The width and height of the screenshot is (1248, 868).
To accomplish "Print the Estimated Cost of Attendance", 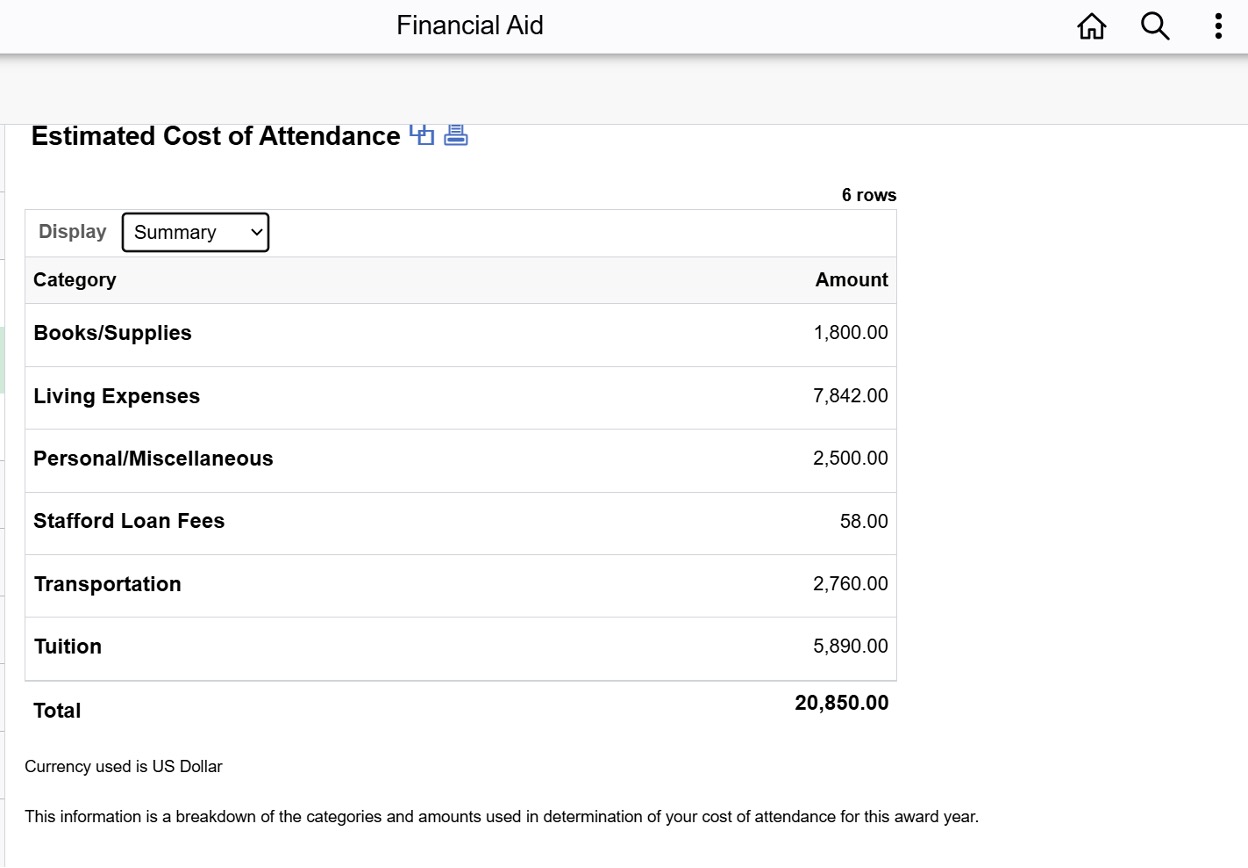I will tap(456, 135).
